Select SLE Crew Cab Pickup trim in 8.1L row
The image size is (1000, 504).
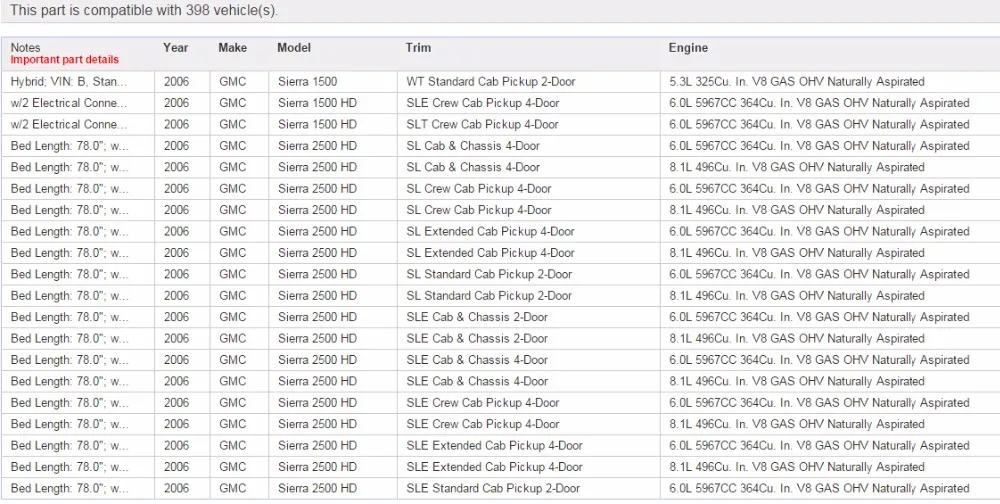tap(483, 424)
